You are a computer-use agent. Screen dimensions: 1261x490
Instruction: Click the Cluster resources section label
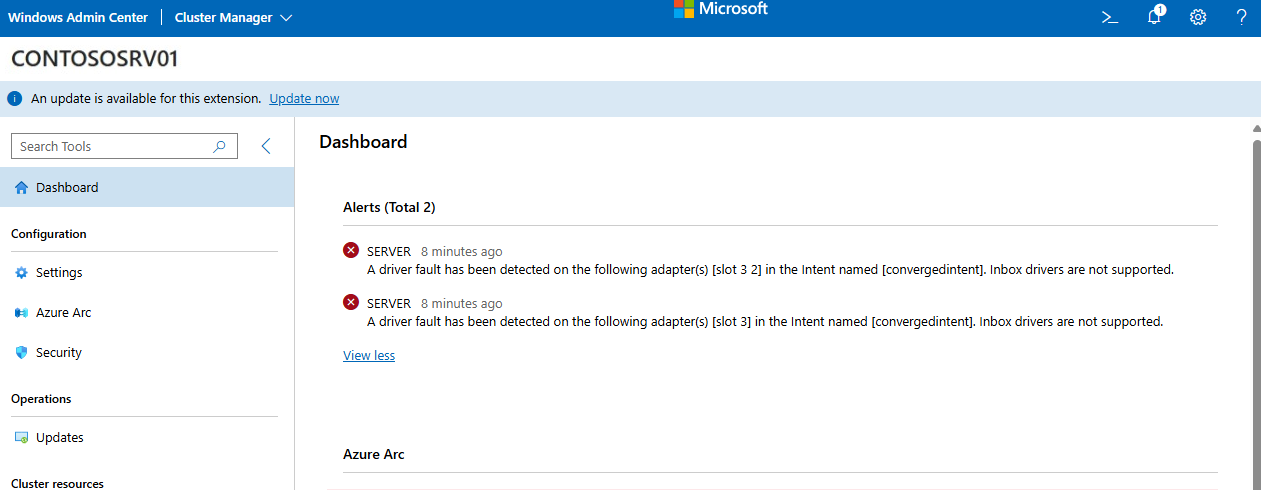click(x=57, y=483)
